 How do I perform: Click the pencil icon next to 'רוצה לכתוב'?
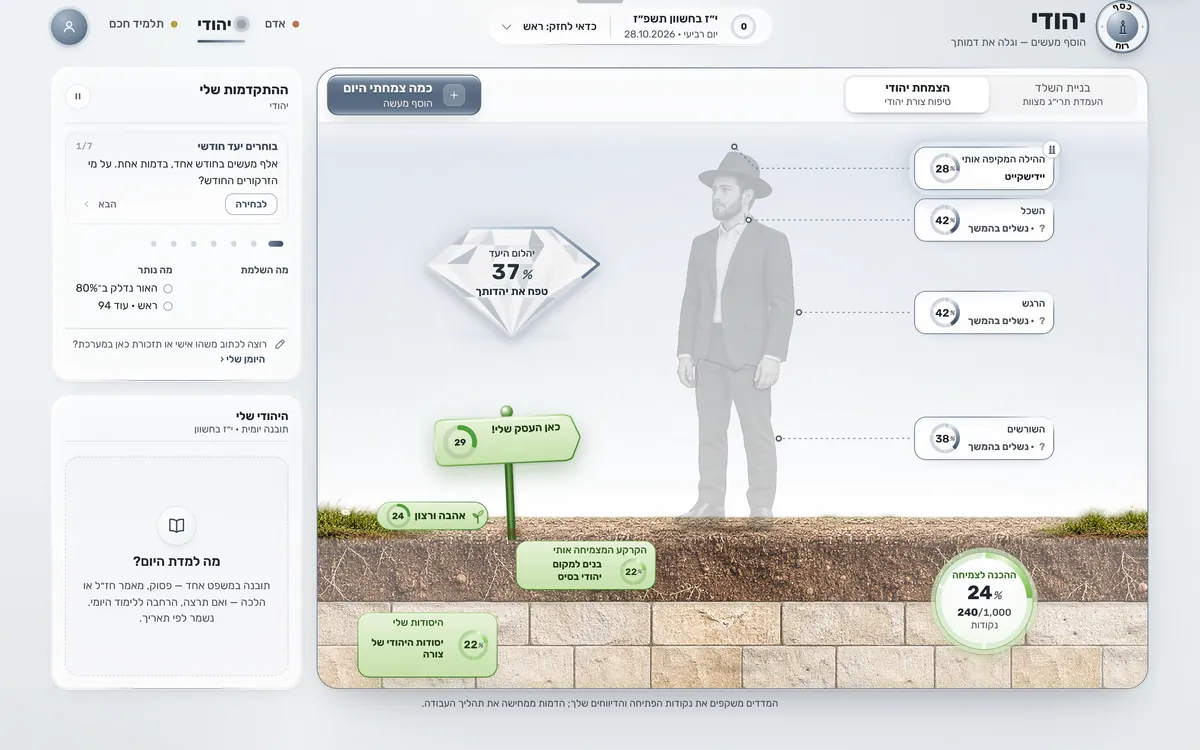(x=280, y=344)
